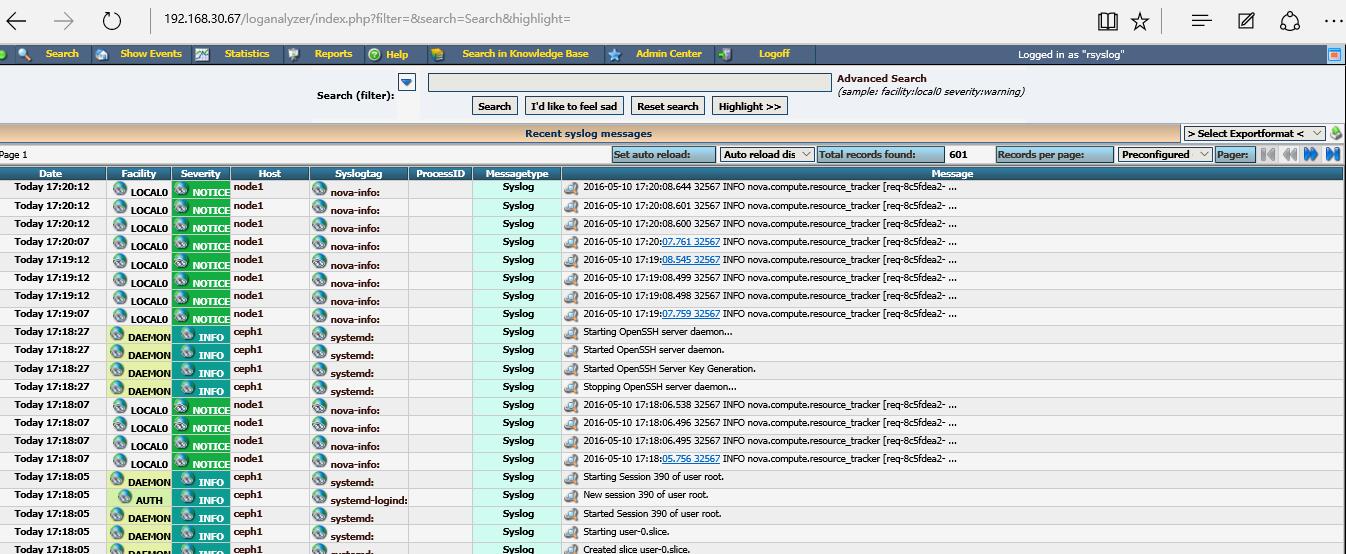
Task: Click the disabled first-page pager icon
Action: tap(1268, 154)
